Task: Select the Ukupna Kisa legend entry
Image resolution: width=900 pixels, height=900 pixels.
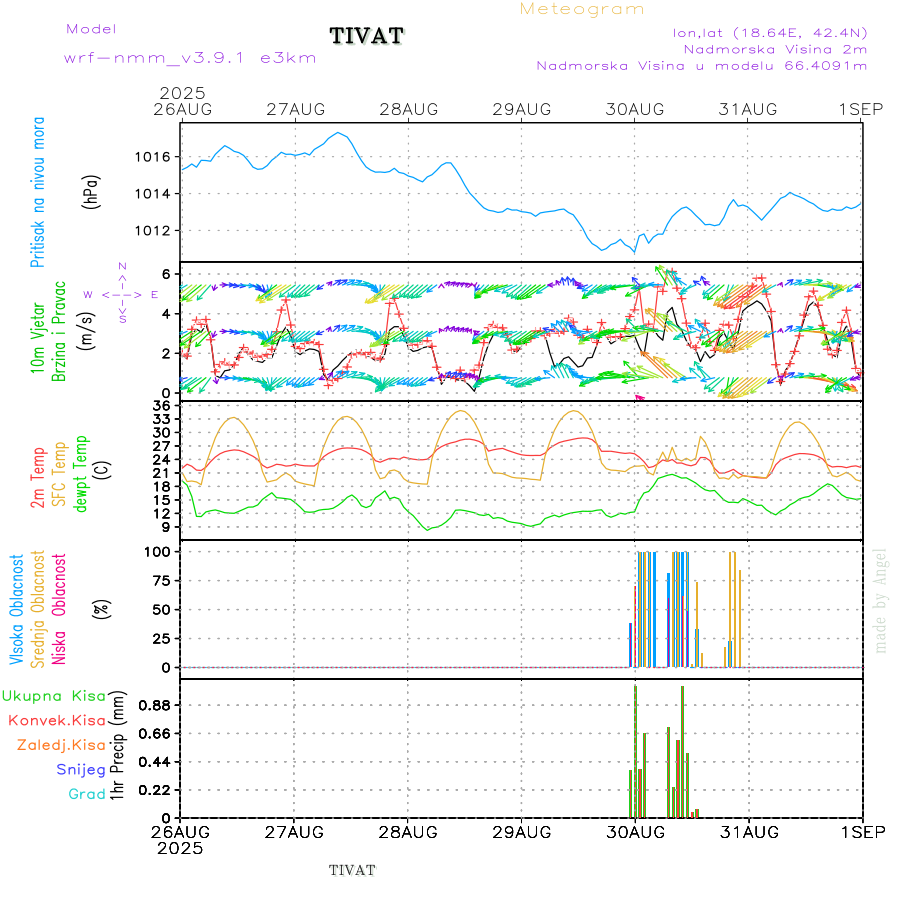Action: click(53, 695)
